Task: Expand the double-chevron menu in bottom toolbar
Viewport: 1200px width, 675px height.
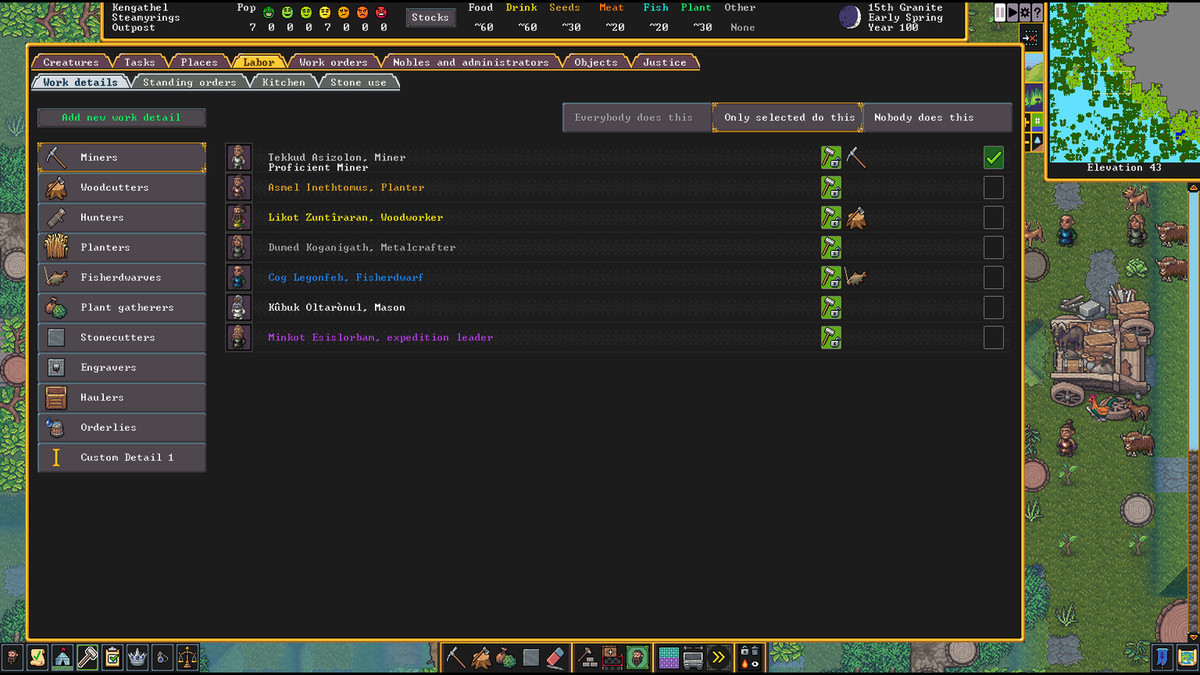Action: [718, 657]
